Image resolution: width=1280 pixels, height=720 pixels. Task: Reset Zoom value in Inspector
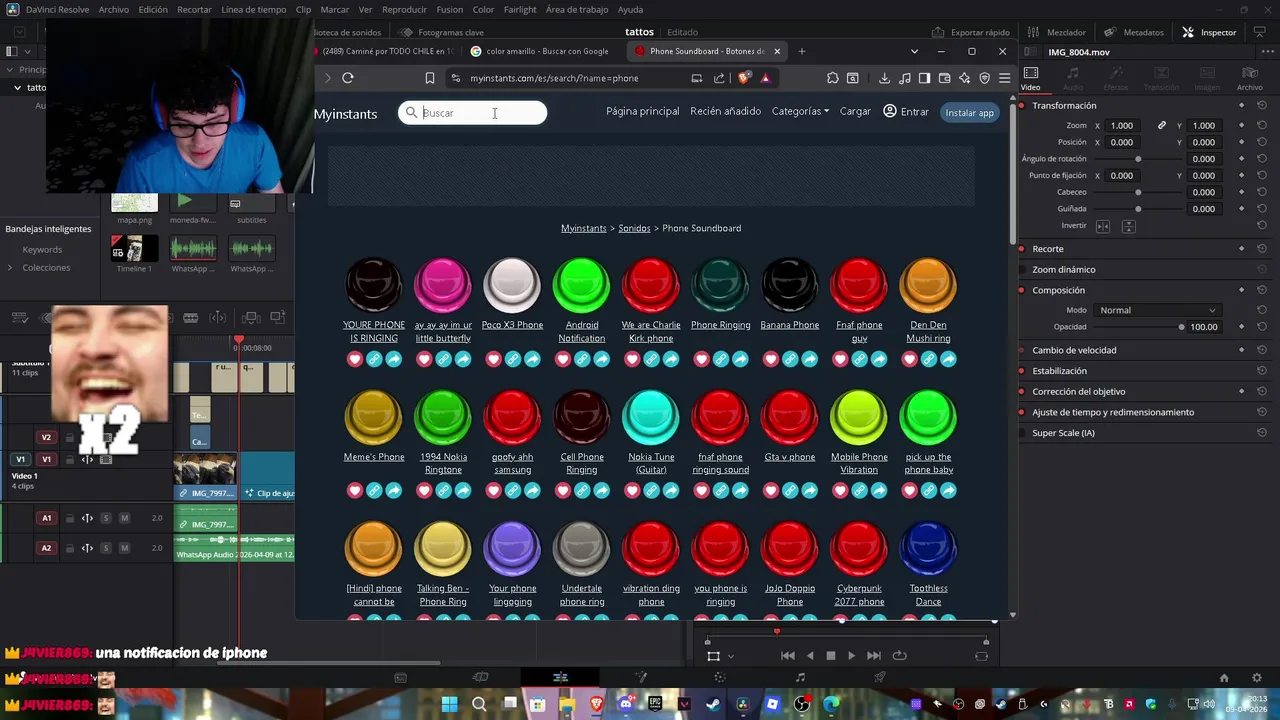1262,125
